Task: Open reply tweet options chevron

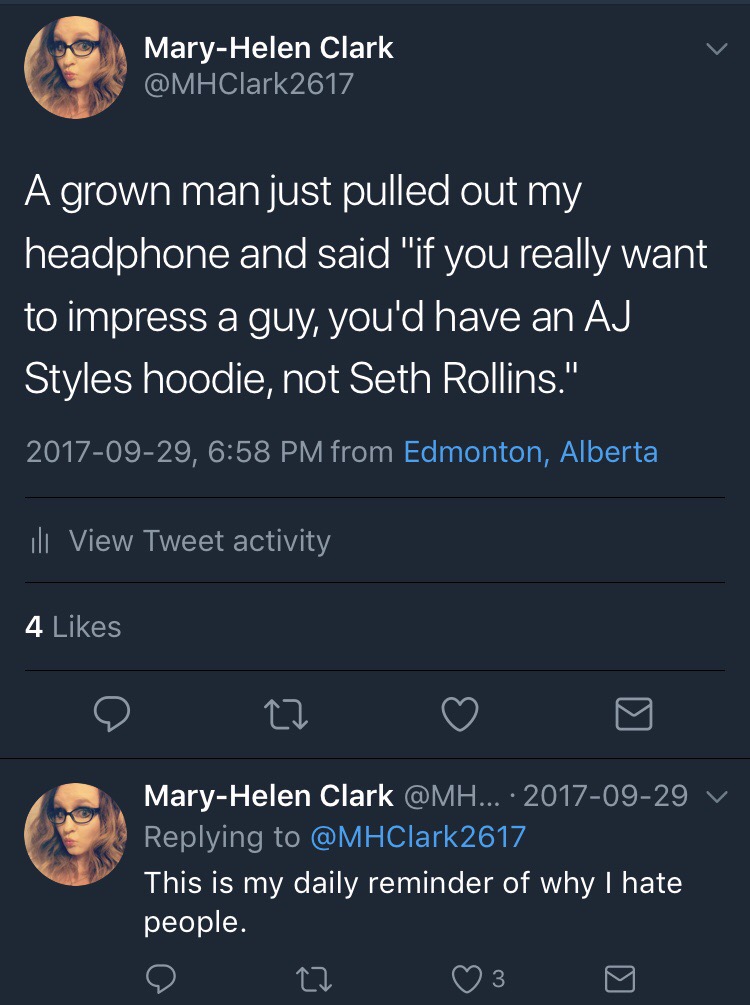Action: pos(716,797)
